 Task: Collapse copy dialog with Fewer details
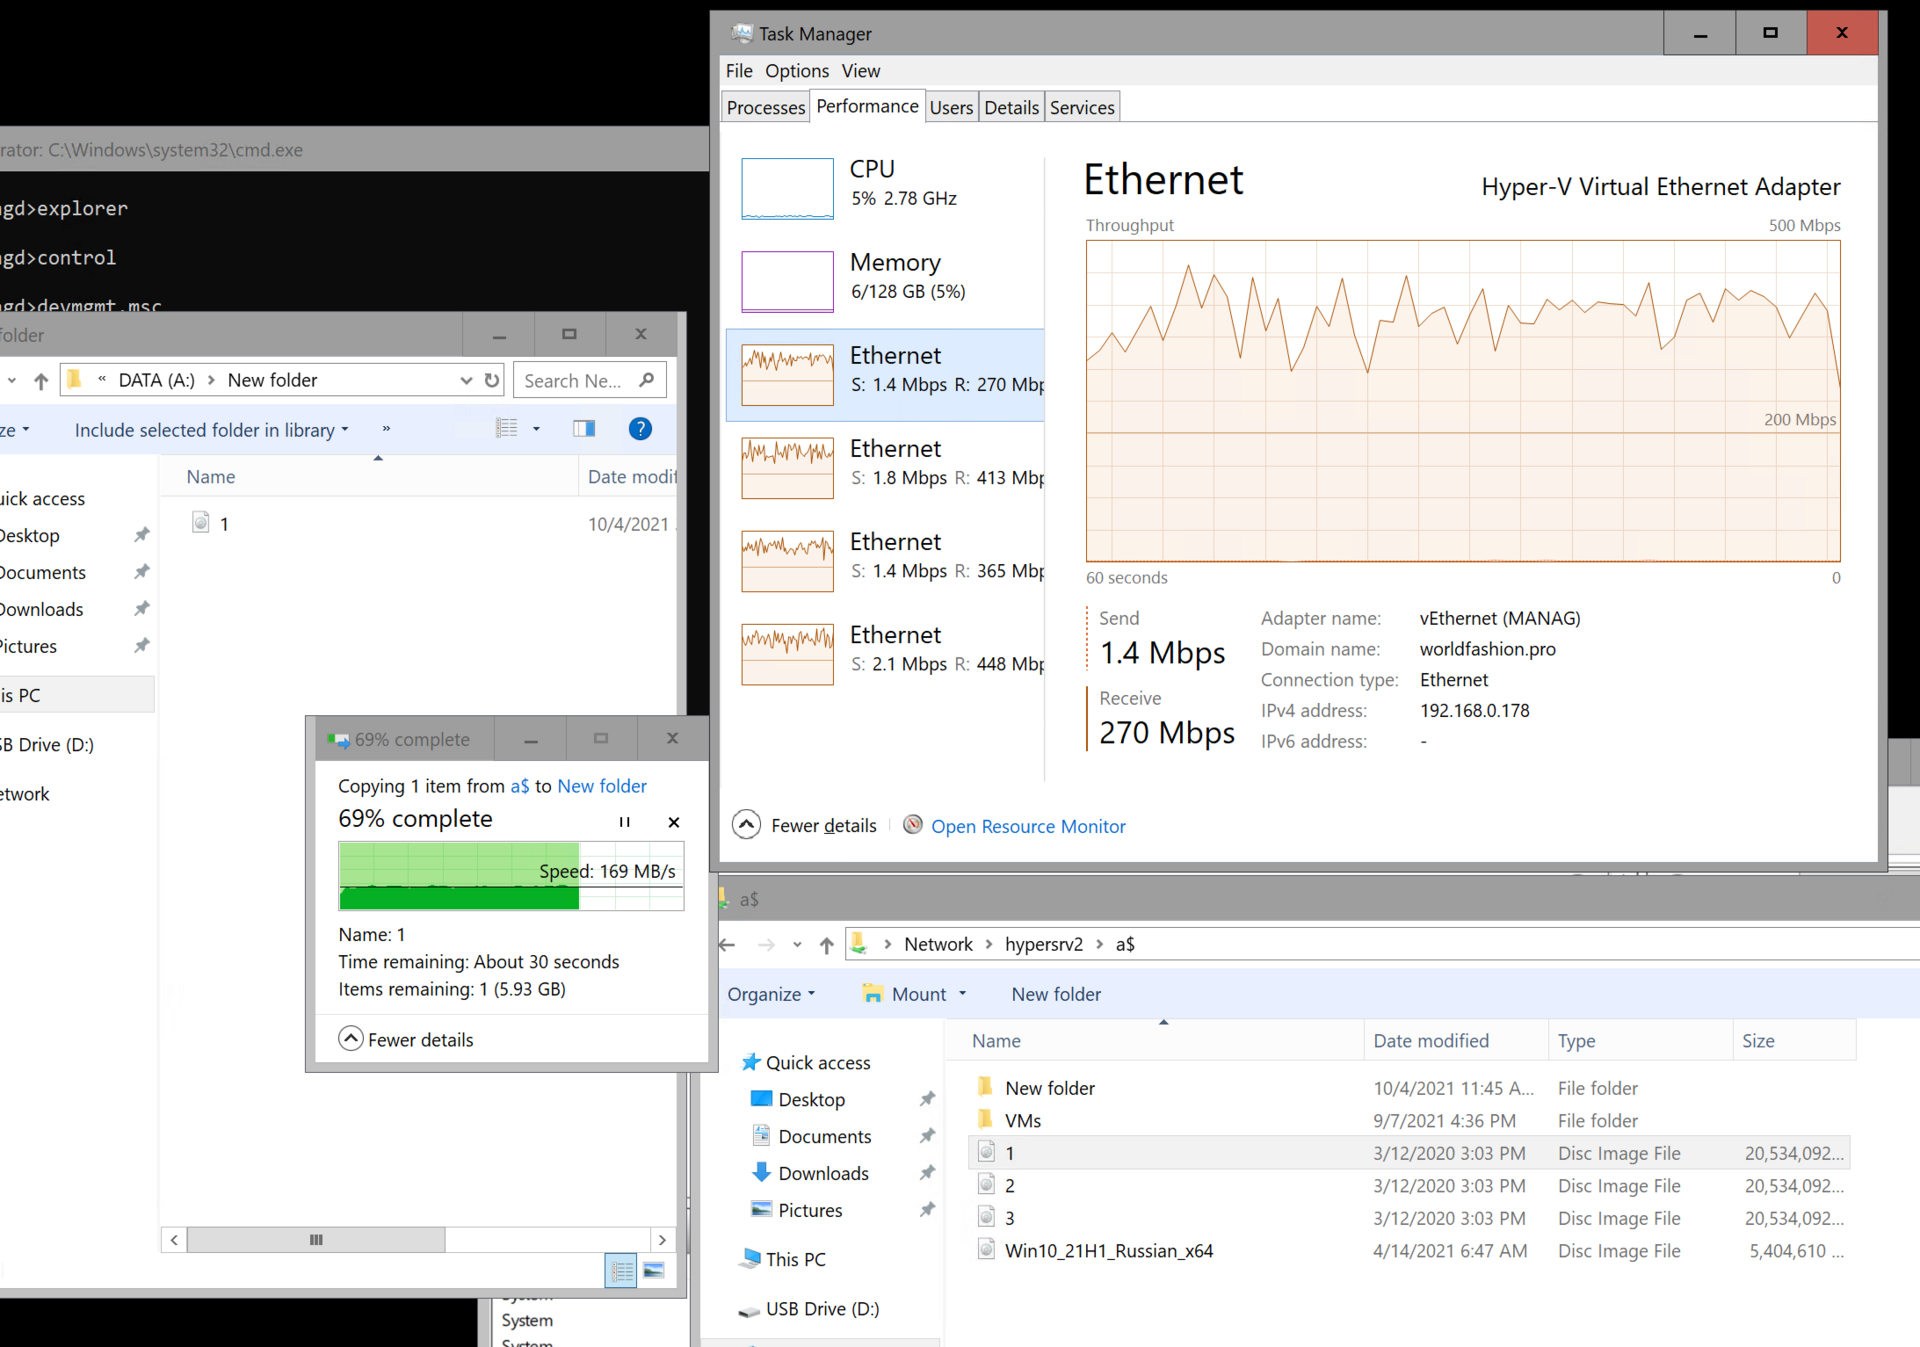[x=406, y=1039]
